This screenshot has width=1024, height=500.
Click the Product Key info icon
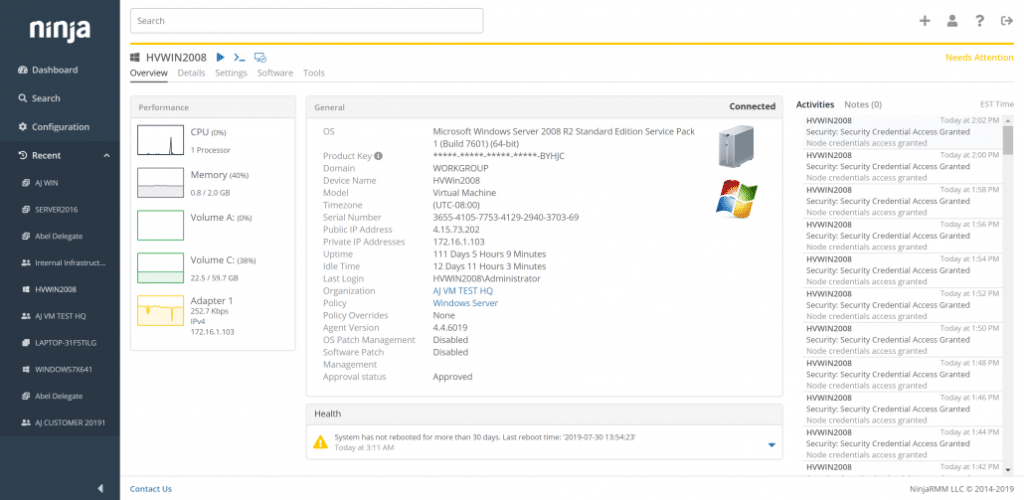click(378, 156)
